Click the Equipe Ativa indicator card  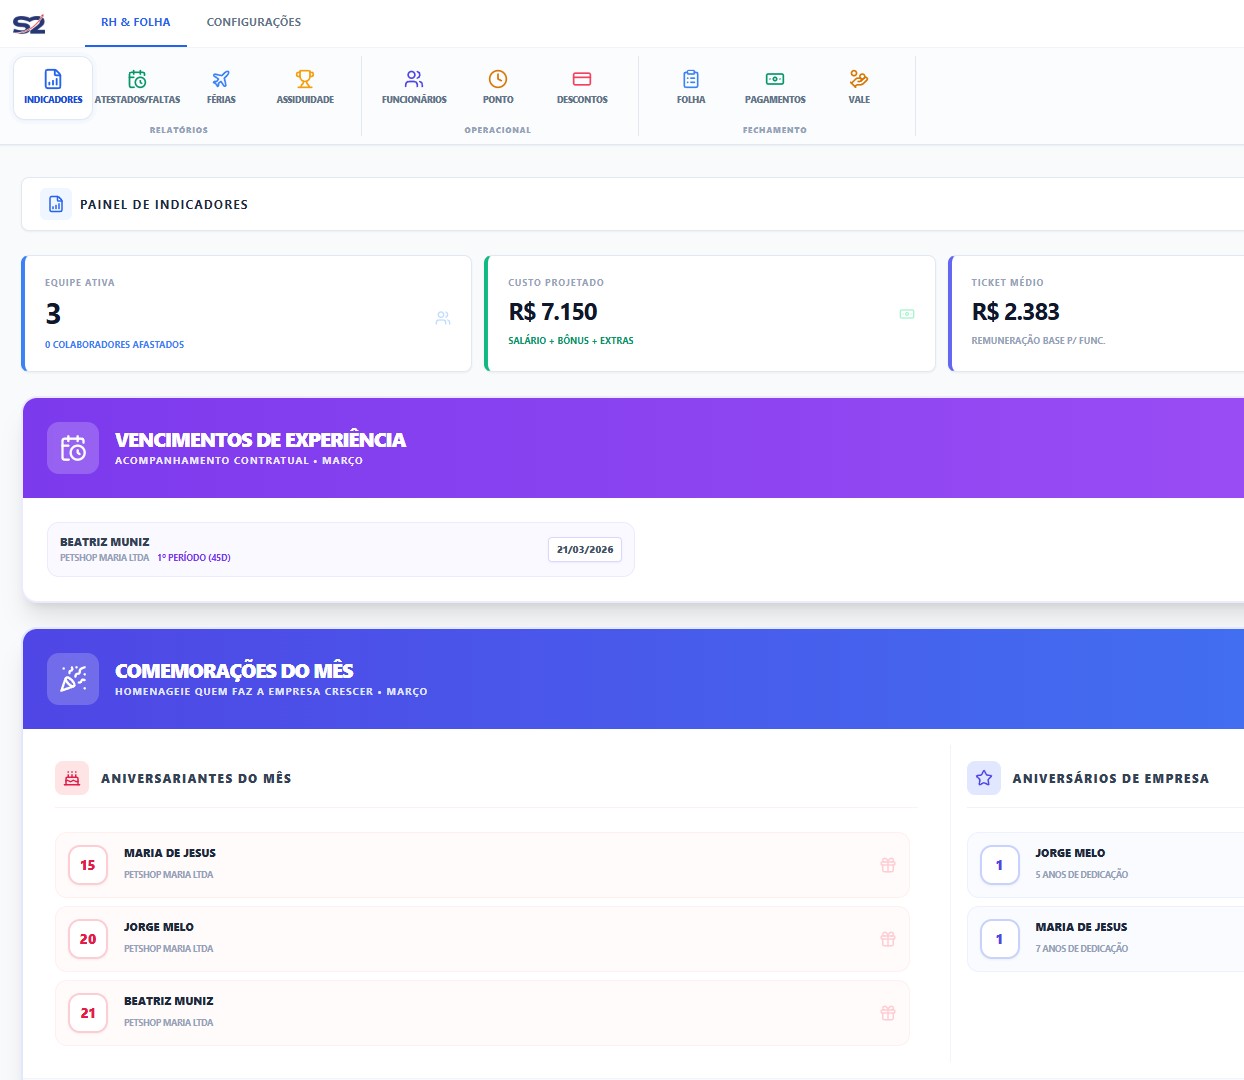pos(246,313)
